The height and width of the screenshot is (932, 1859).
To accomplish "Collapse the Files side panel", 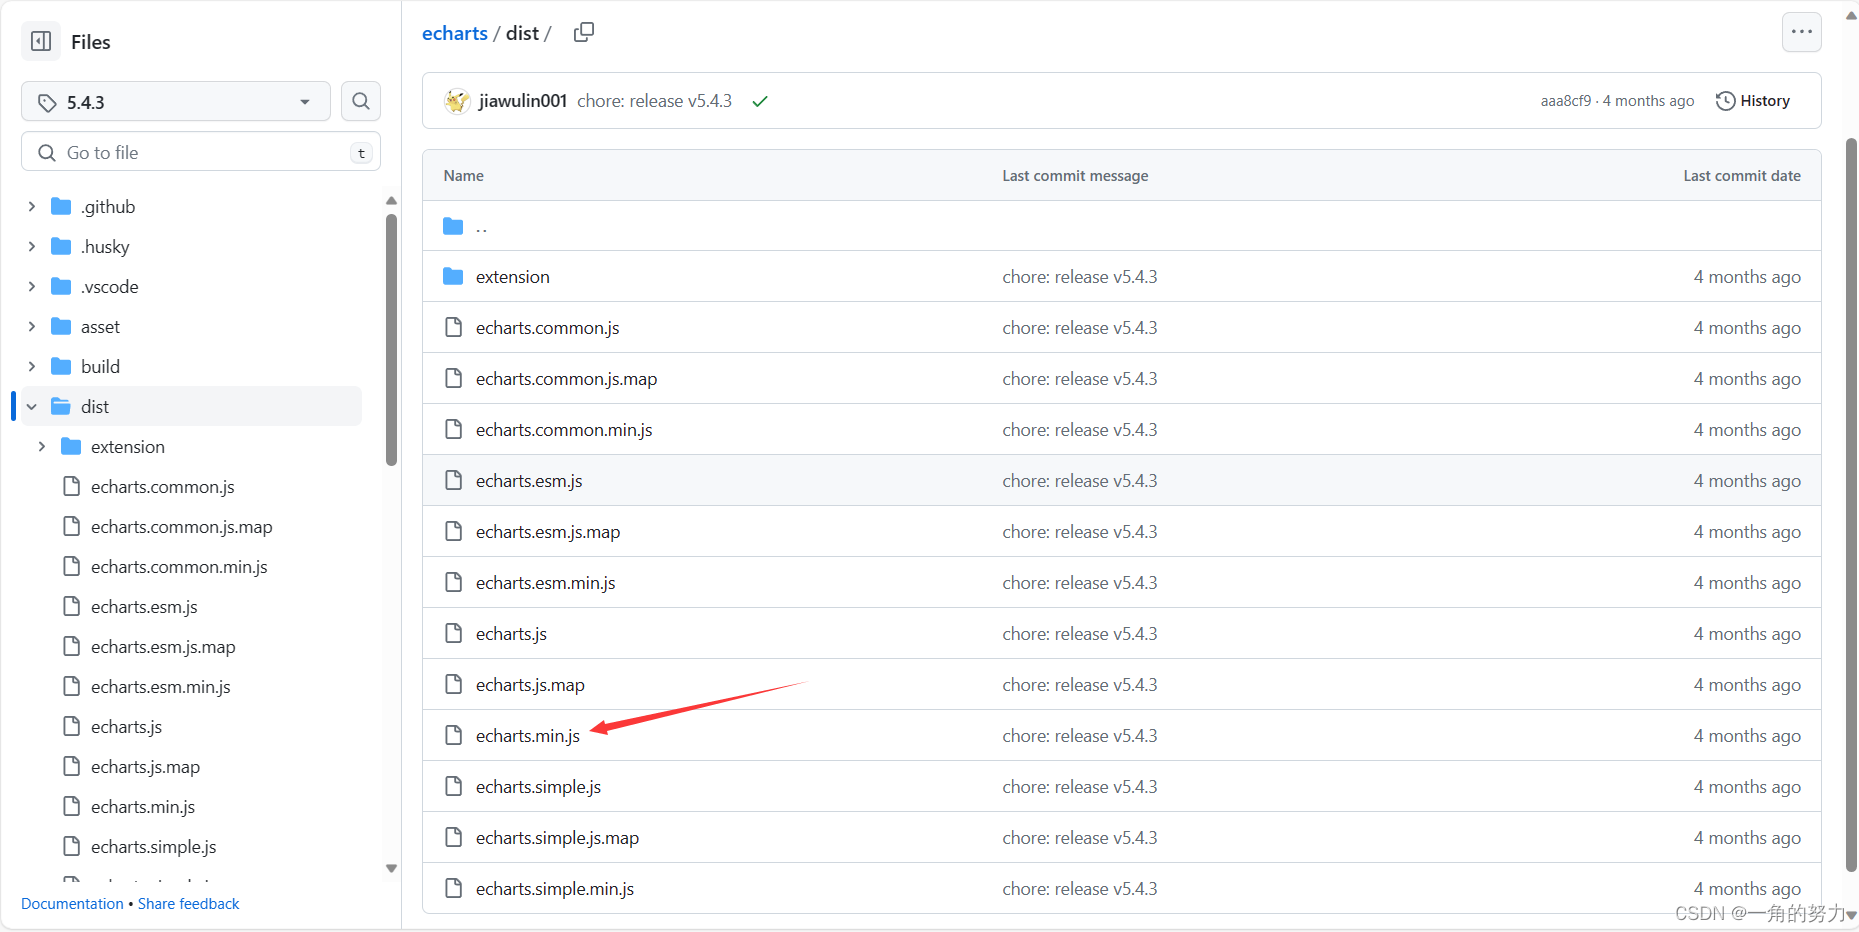I will (40, 41).
